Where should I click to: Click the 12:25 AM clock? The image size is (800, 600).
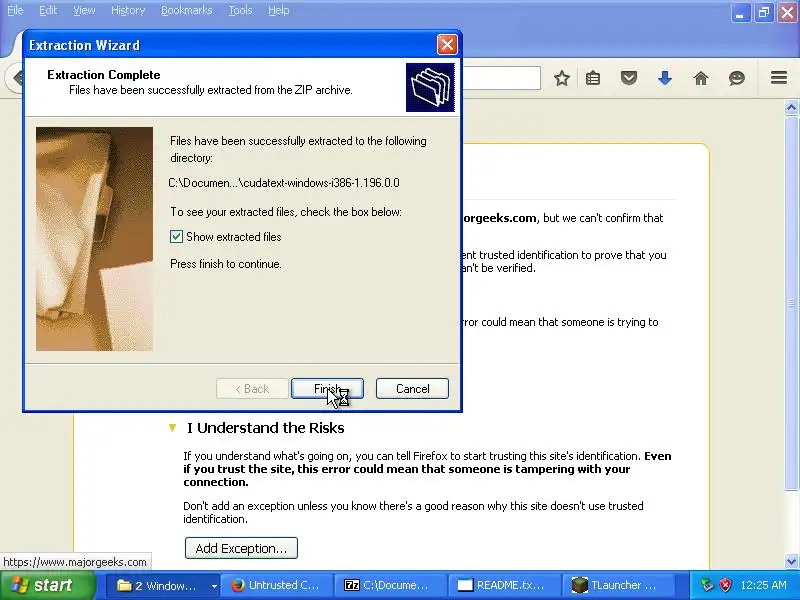763,585
